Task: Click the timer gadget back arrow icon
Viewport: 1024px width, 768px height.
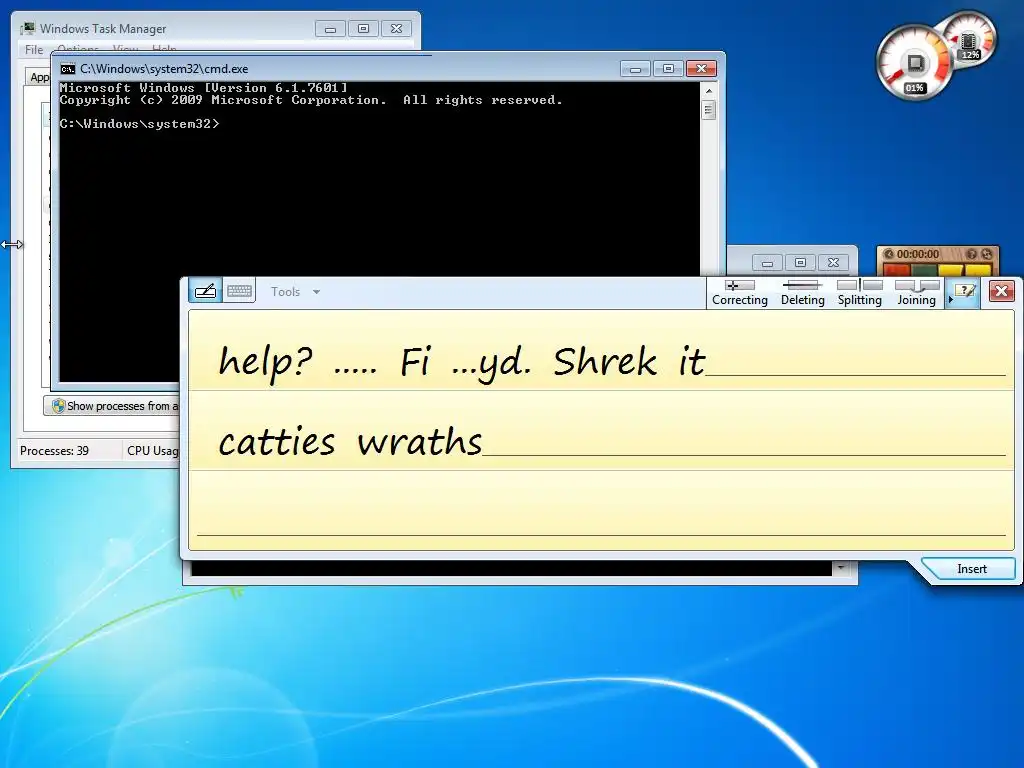Action: click(x=888, y=254)
